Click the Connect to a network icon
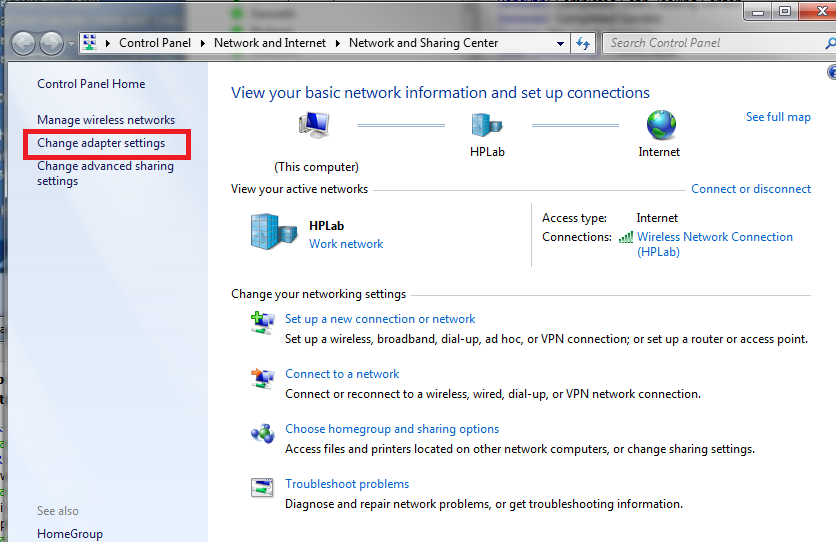 [262, 378]
